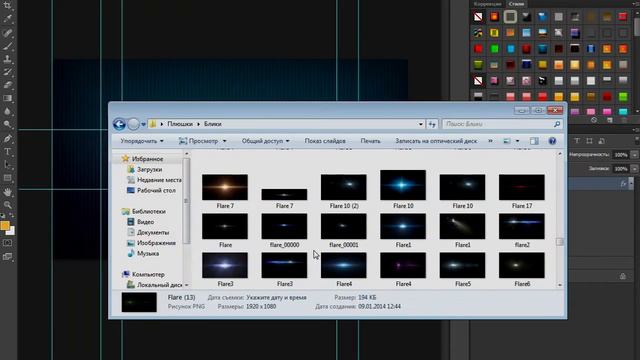Select the Brush tool
Viewport: 640px width, 360px height.
point(7,46)
